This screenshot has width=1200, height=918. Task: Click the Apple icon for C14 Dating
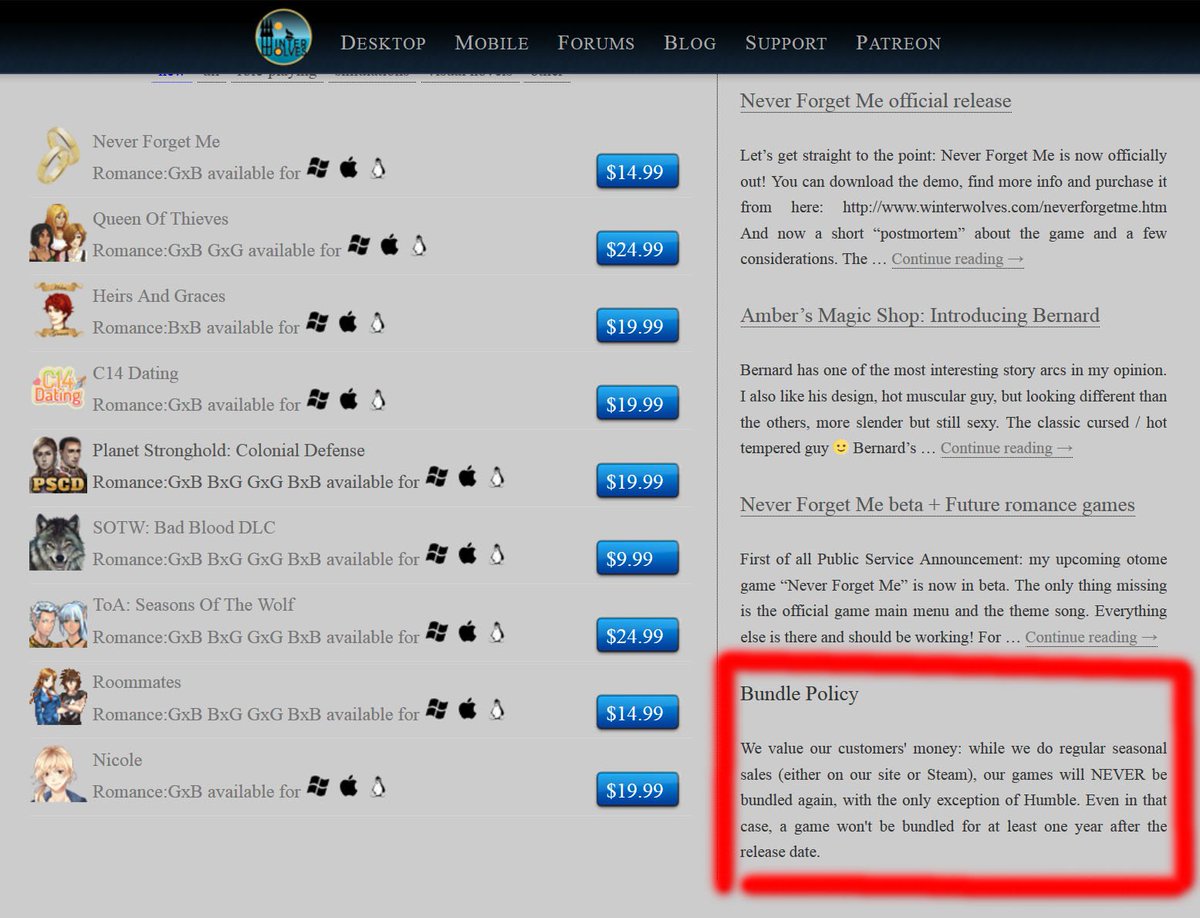click(x=348, y=400)
